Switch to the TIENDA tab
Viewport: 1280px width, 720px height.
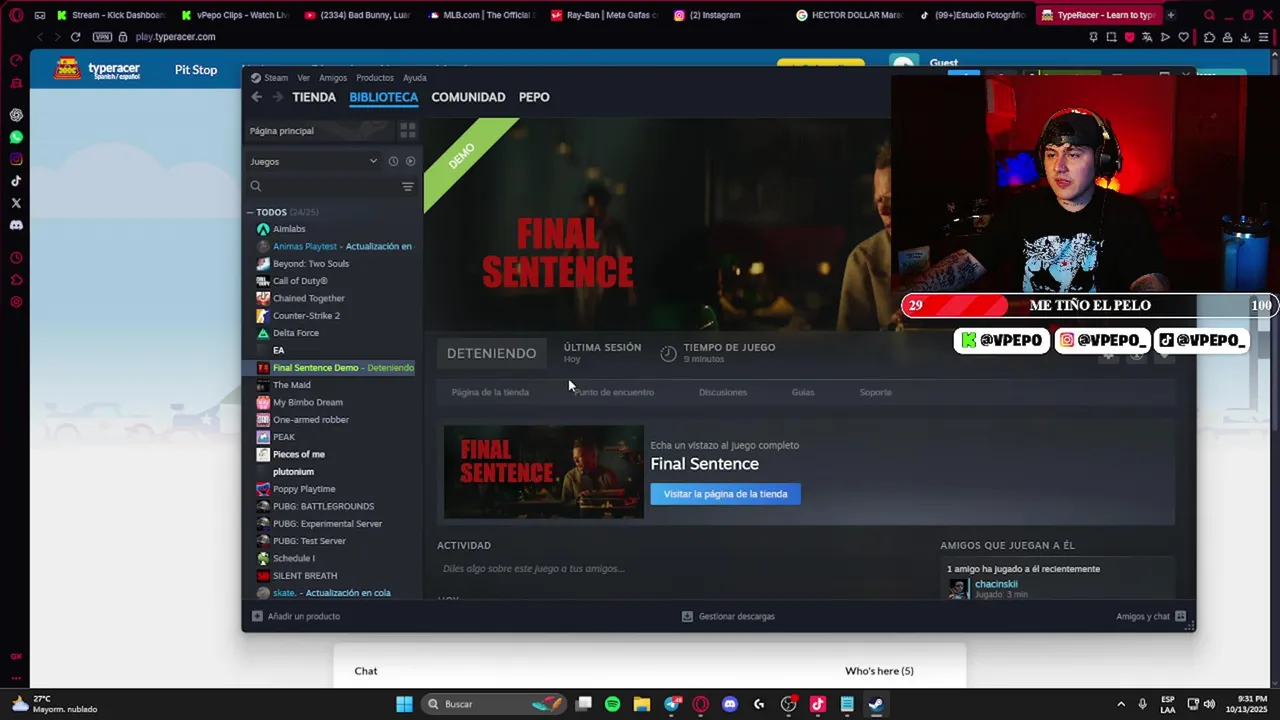pos(314,97)
